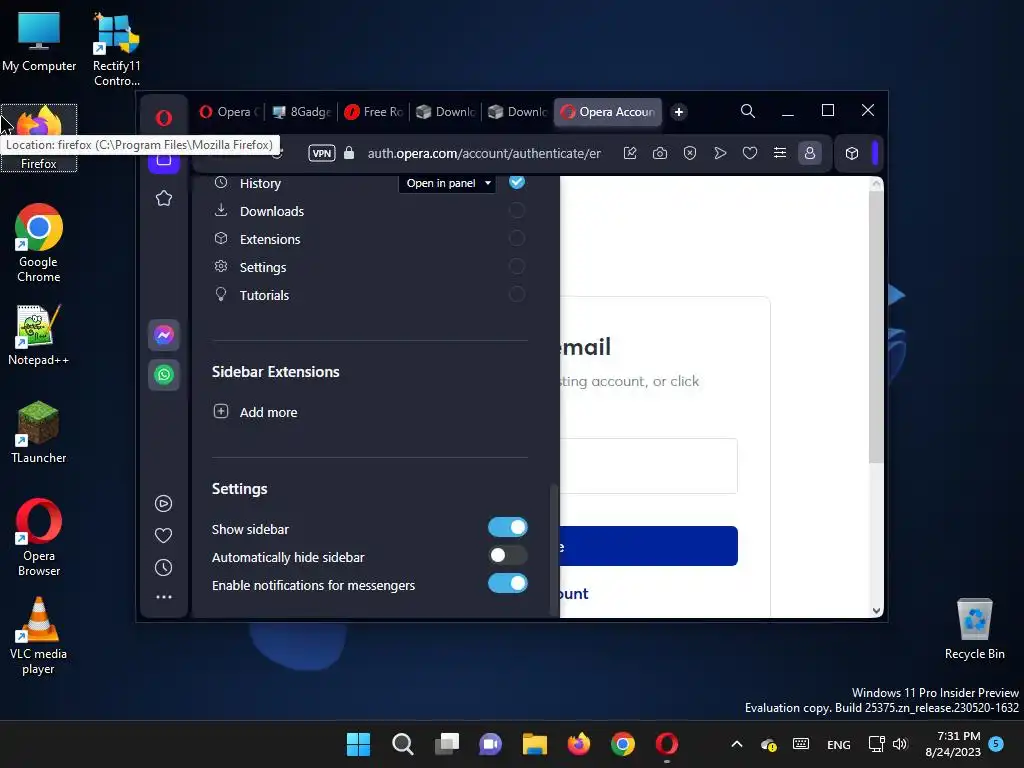
Task: Open File Explorer from the taskbar
Action: click(x=535, y=744)
